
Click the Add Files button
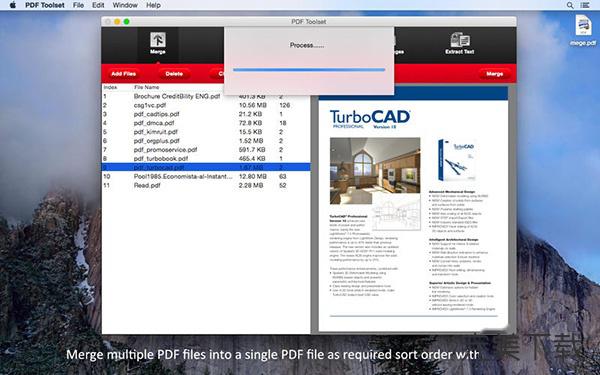[x=124, y=73]
